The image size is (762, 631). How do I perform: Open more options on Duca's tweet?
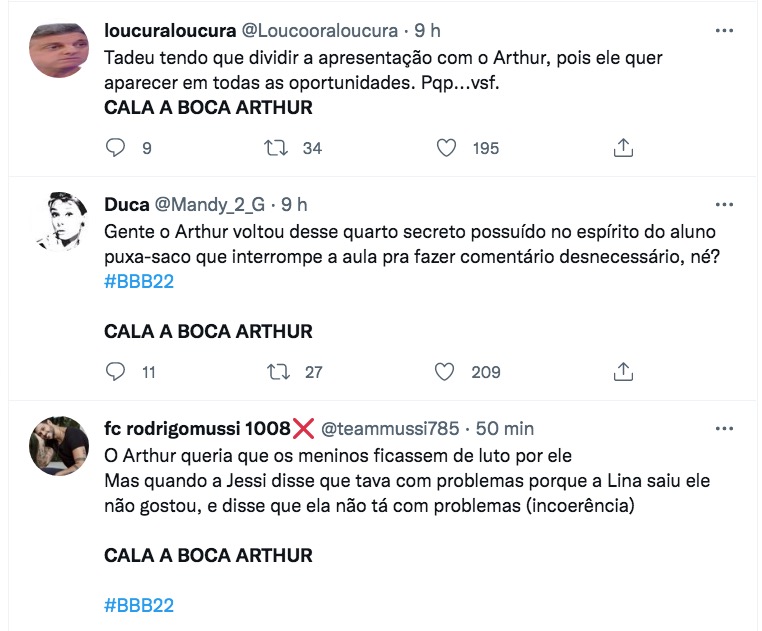point(725,204)
